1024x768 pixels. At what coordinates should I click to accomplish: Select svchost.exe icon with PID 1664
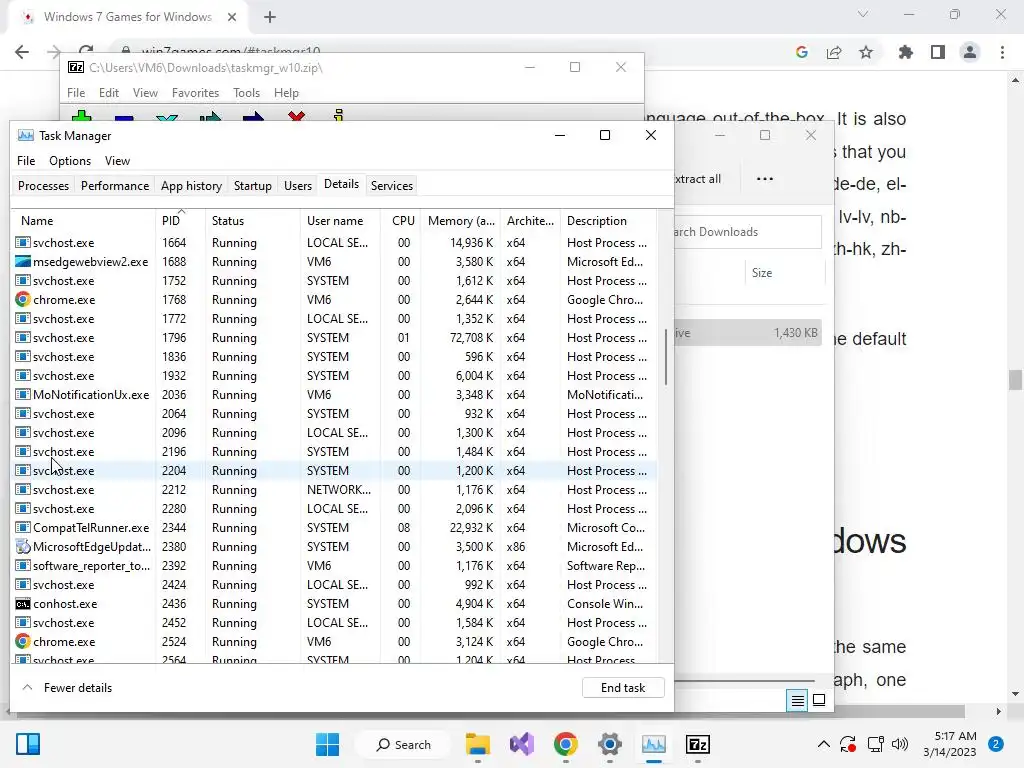(23, 243)
